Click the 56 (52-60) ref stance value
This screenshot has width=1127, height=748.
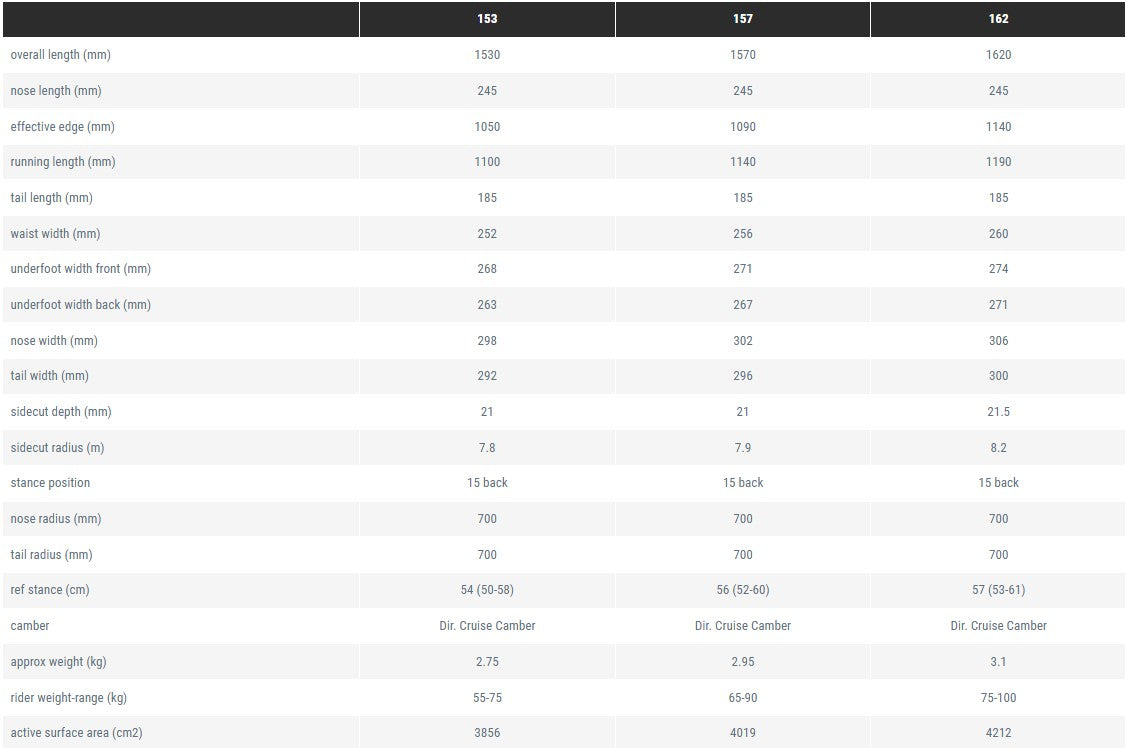coord(742,590)
